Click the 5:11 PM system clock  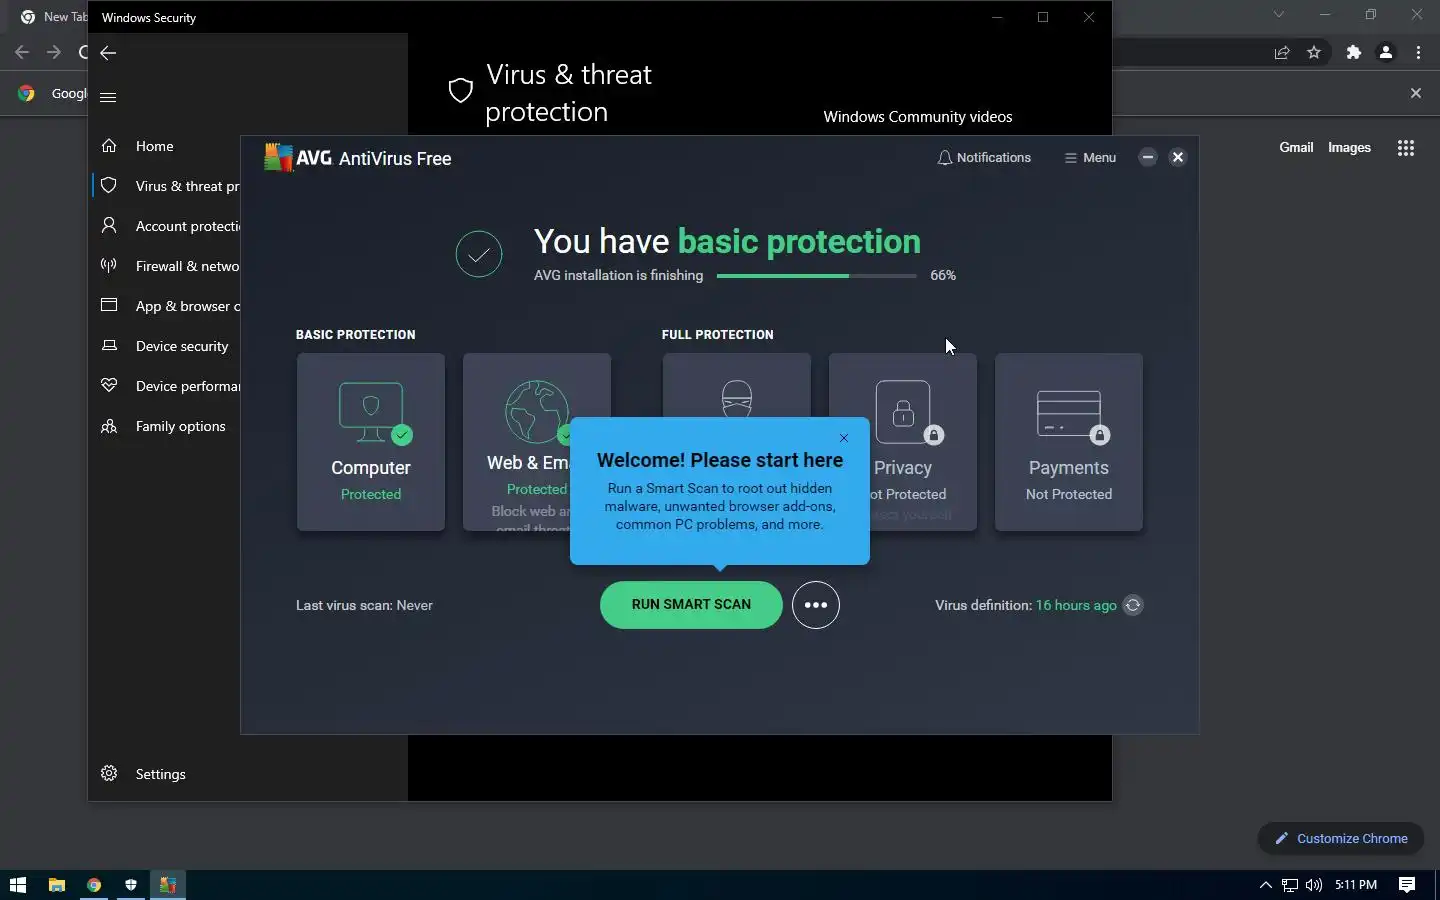[x=1356, y=885]
